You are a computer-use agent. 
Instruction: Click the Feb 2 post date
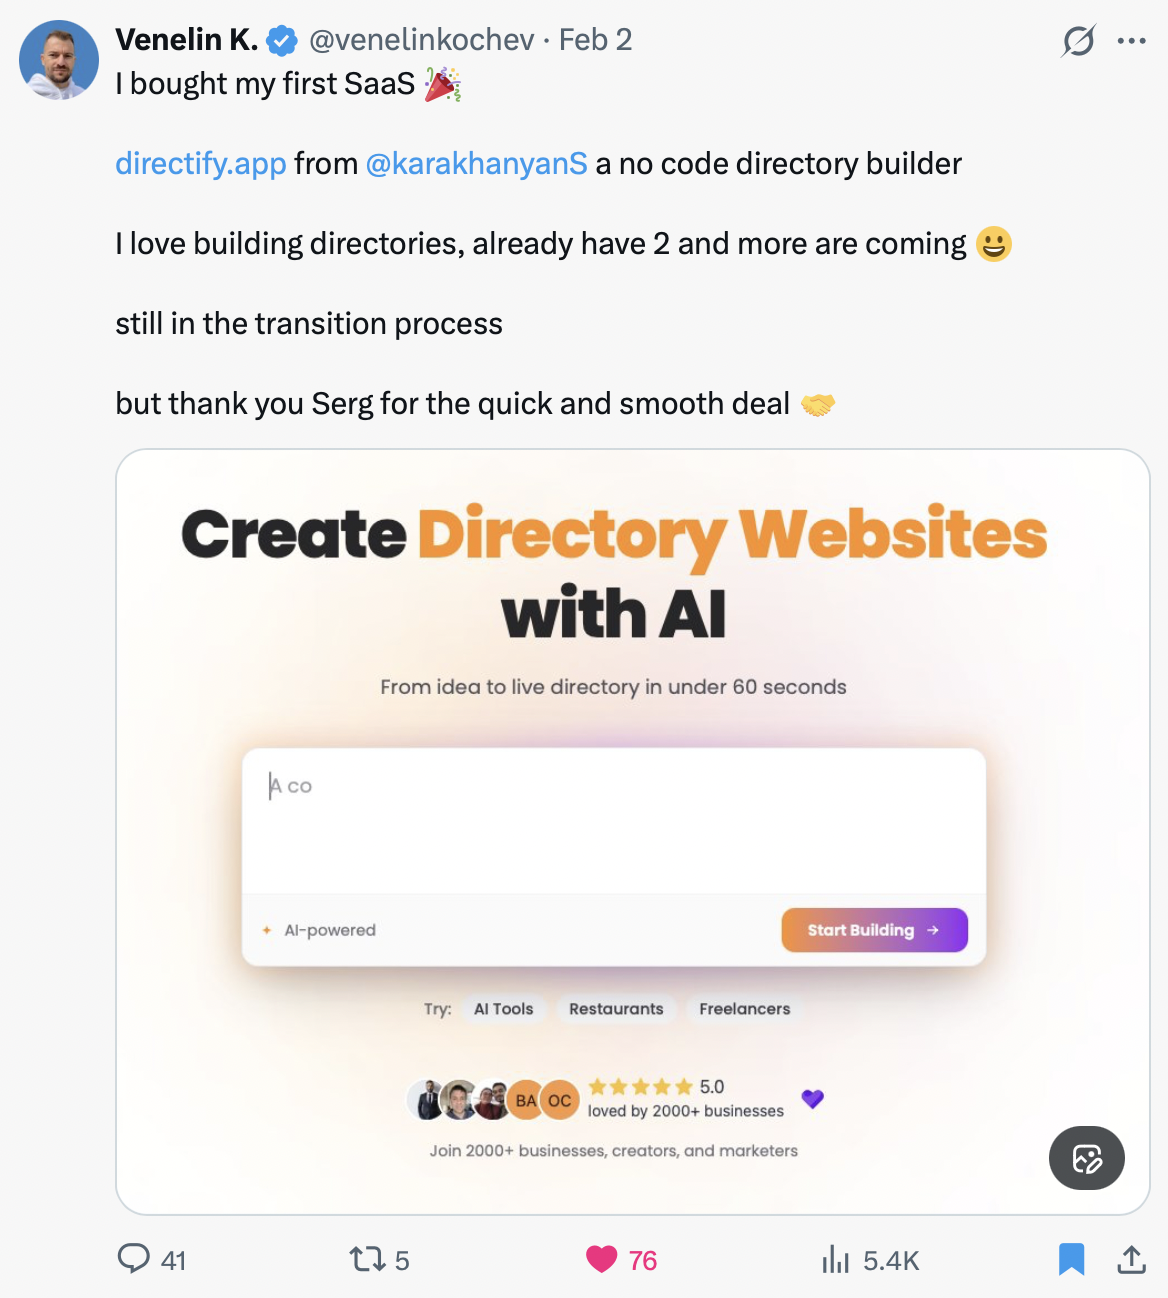[596, 40]
